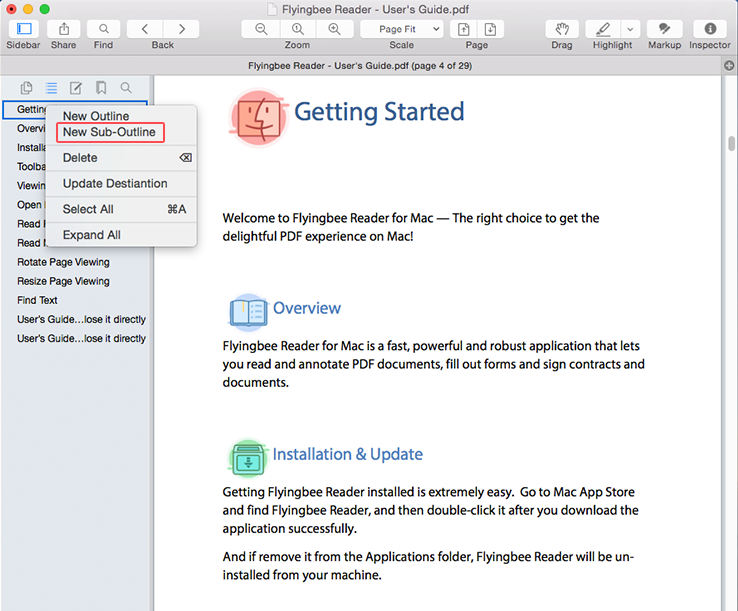The height and width of the screenshot is (611, 738).
Task: Show outline list sidebar tab icon
Action: point(51,88)
